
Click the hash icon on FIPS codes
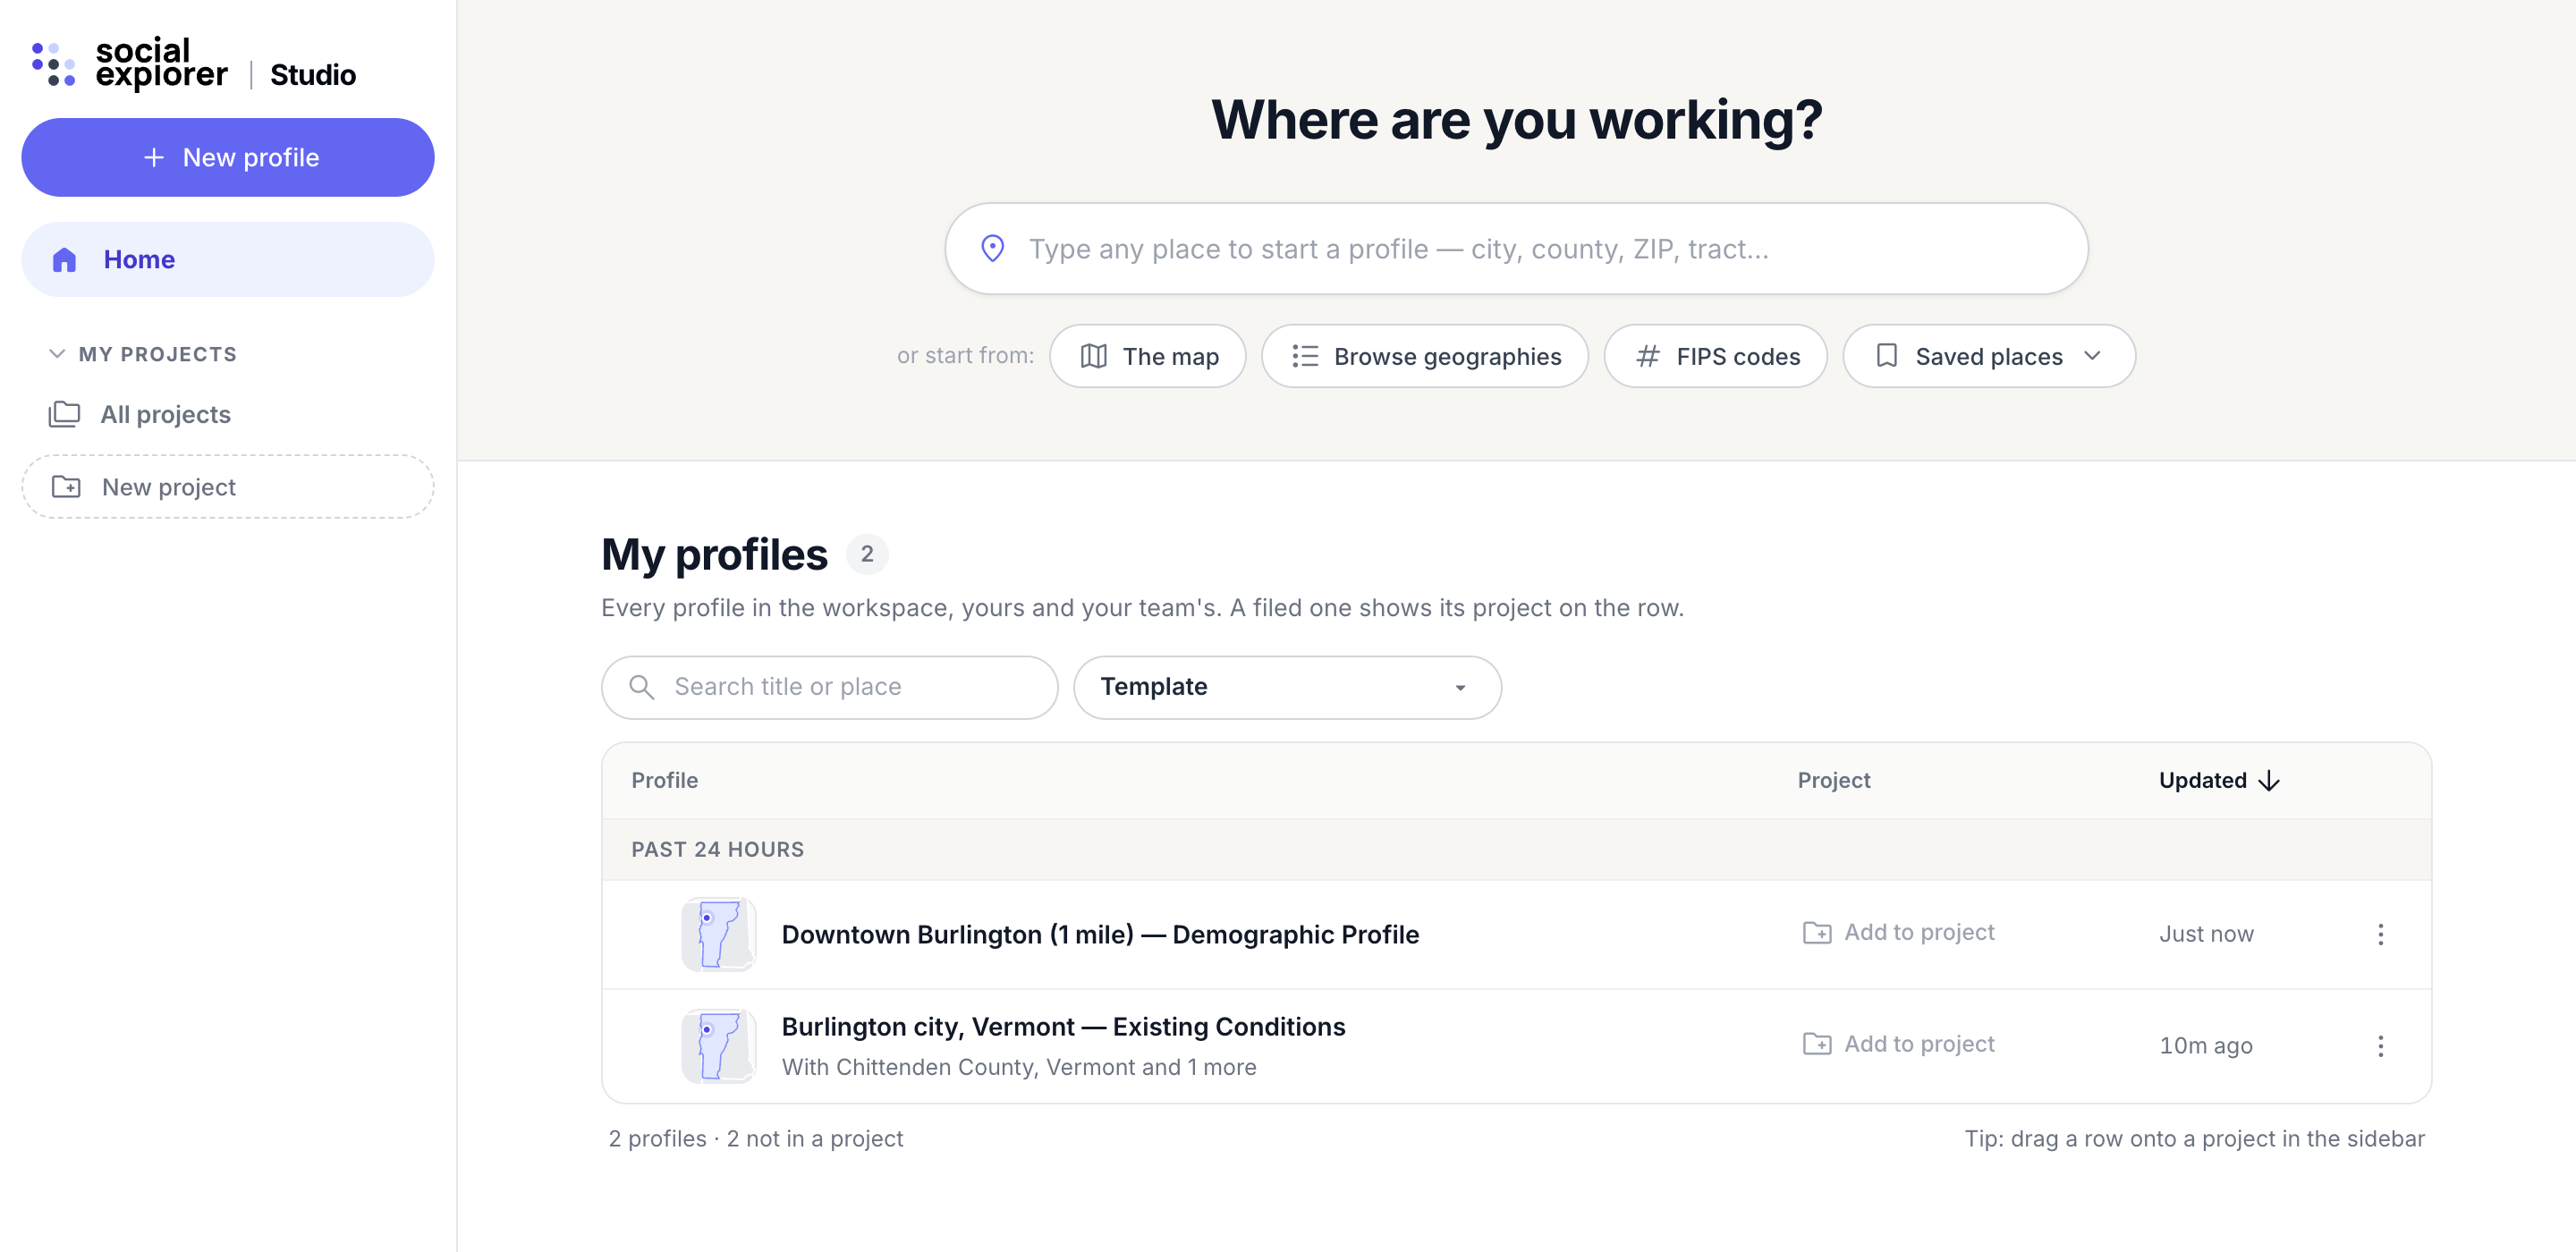point(1647,357)
